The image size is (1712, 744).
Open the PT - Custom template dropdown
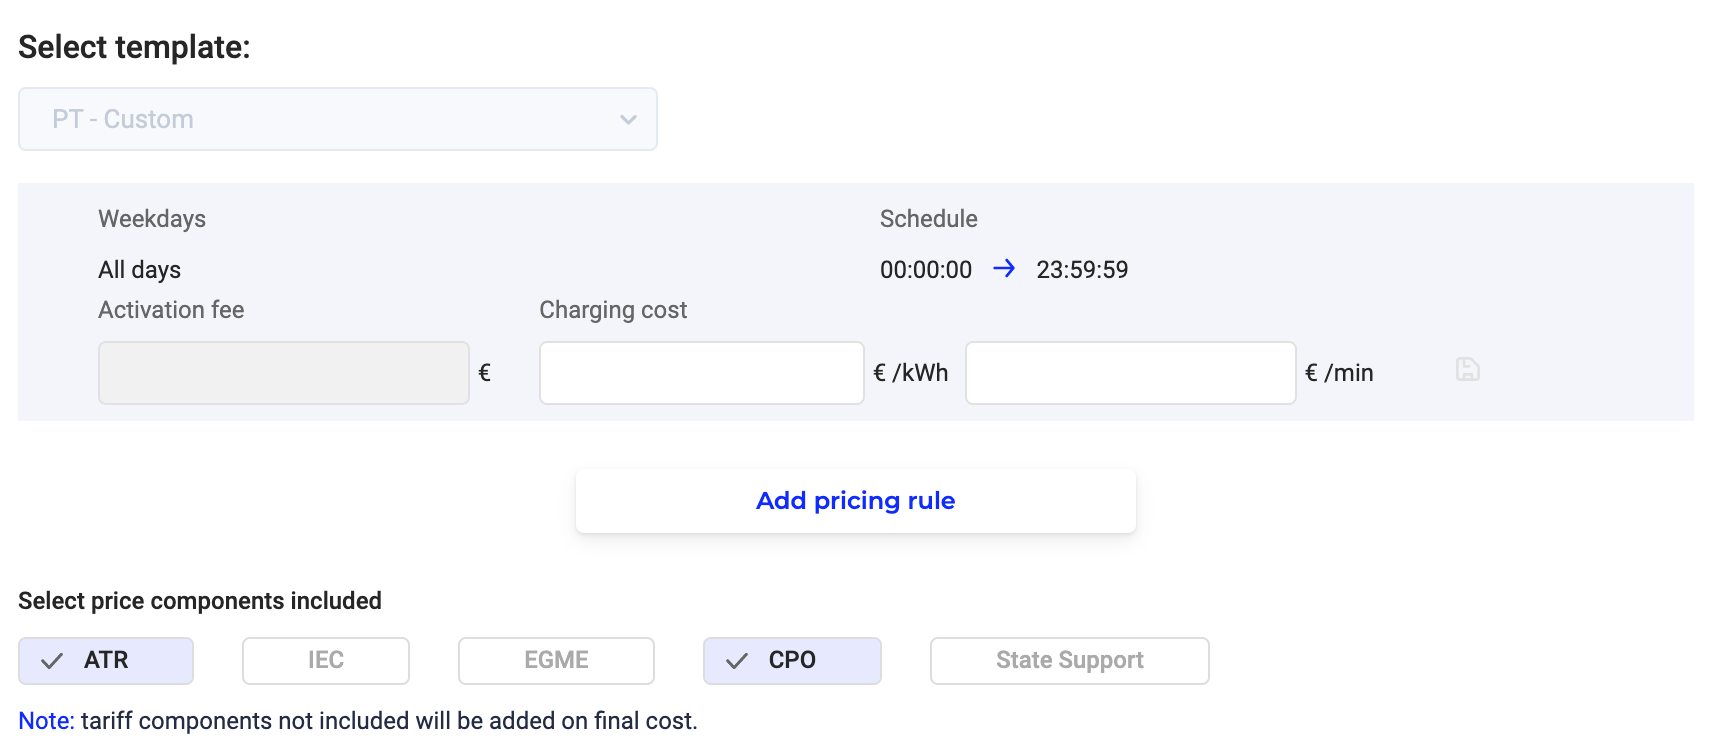[337, 119]
